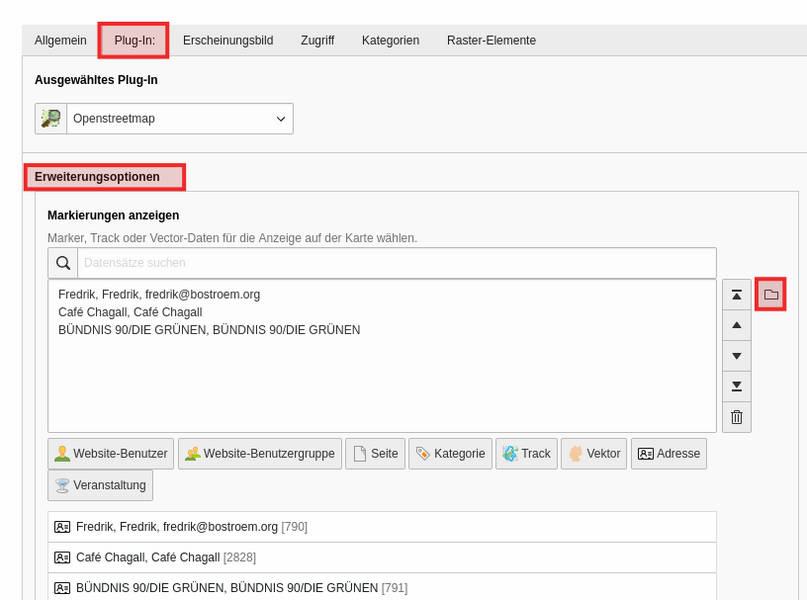Image resolution: width=807 pixels, height=600 pixels.
Task: Click the move-to-top arrow icon
Action: (736, 295)
